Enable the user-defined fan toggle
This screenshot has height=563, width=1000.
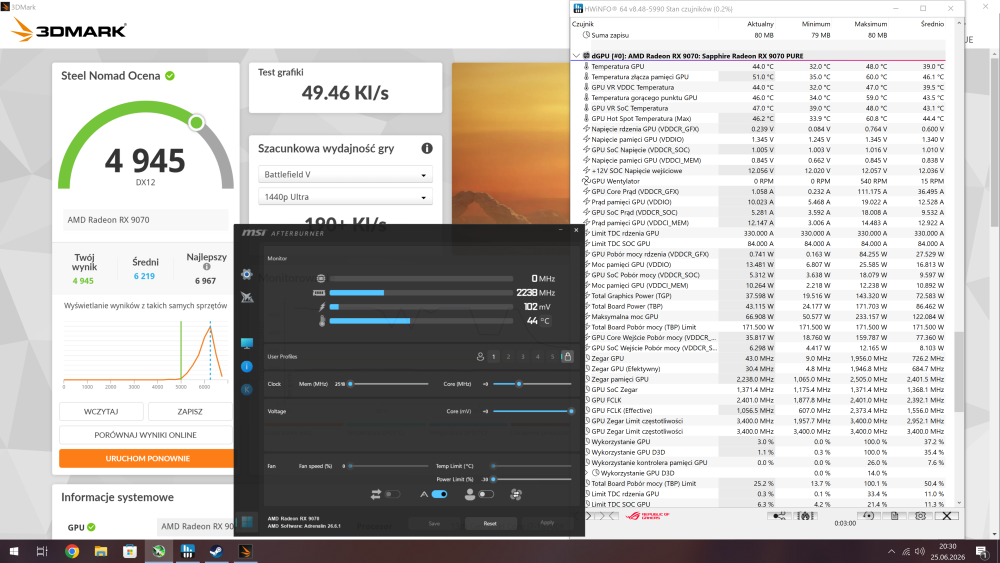pos(486,494)
